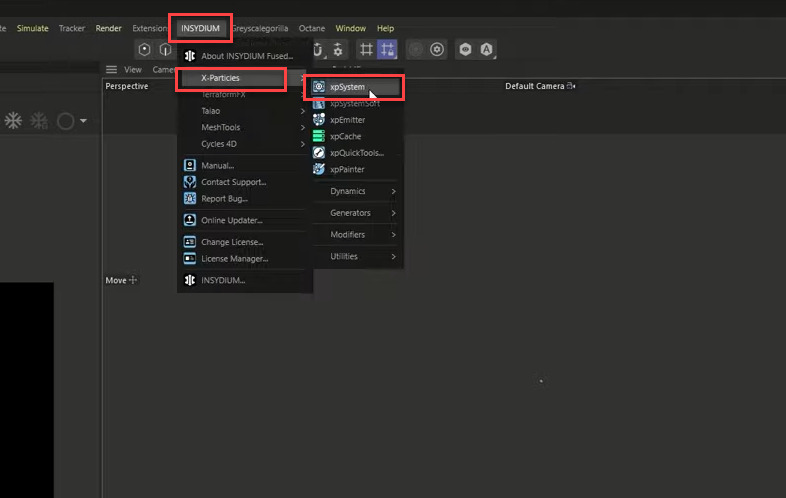The image size is (786, 498).
Task: Open the Window menu
Action: pos(350,28)
